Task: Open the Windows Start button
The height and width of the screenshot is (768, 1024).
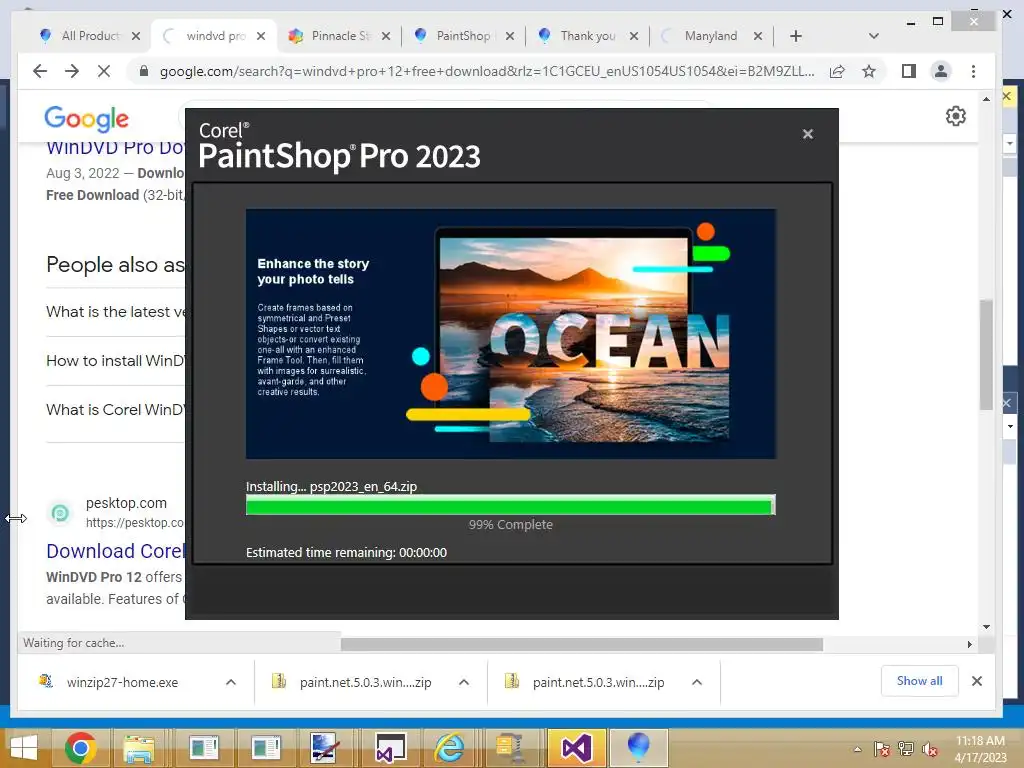Action: click(x=24, y=748)
